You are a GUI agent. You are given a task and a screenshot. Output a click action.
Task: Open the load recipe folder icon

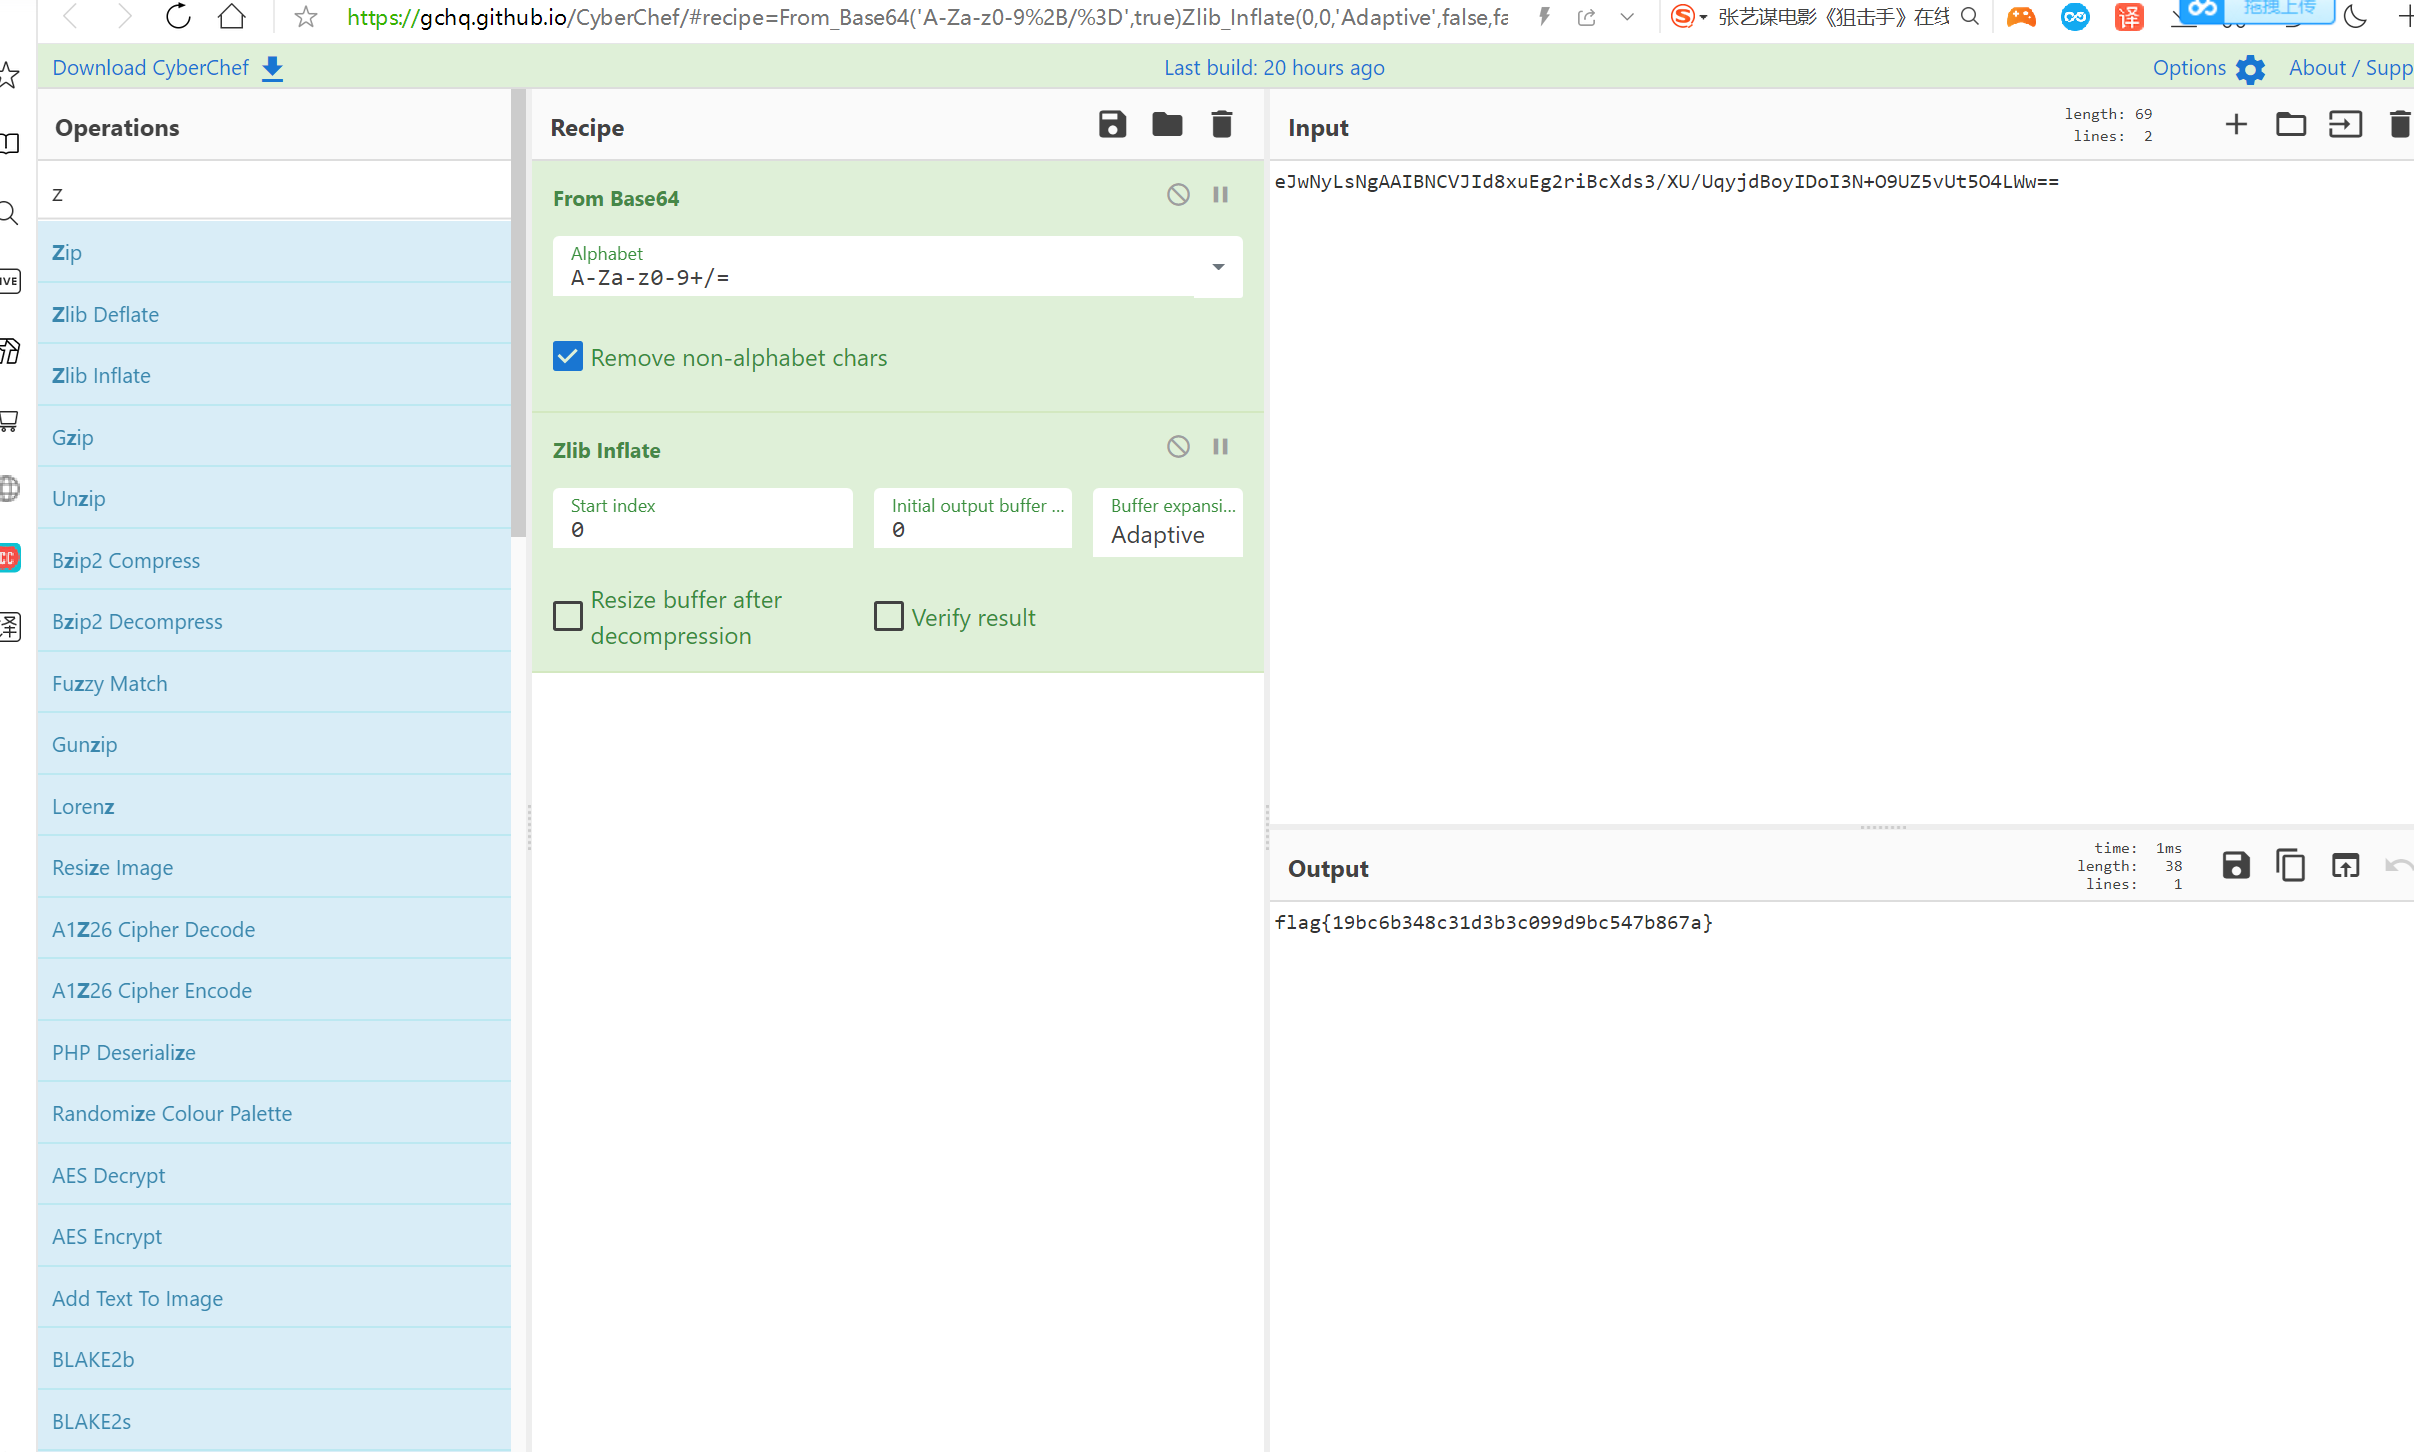[1166, 125]
